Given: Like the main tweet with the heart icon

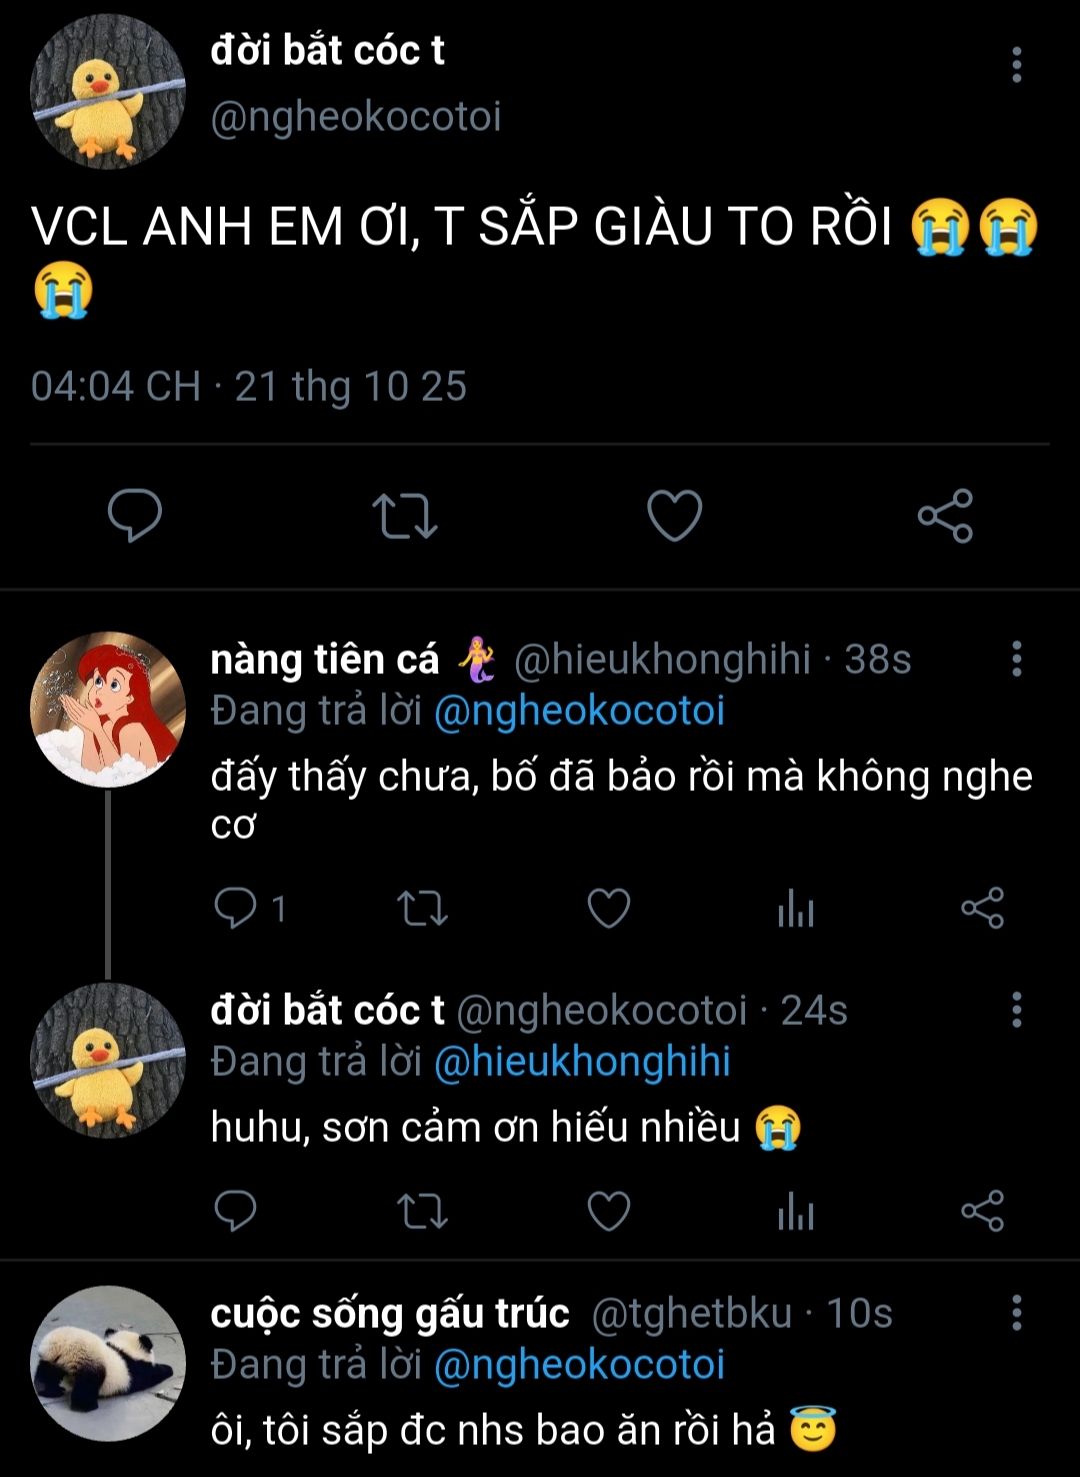Looking at the screenshot, I should coord(675,515).
